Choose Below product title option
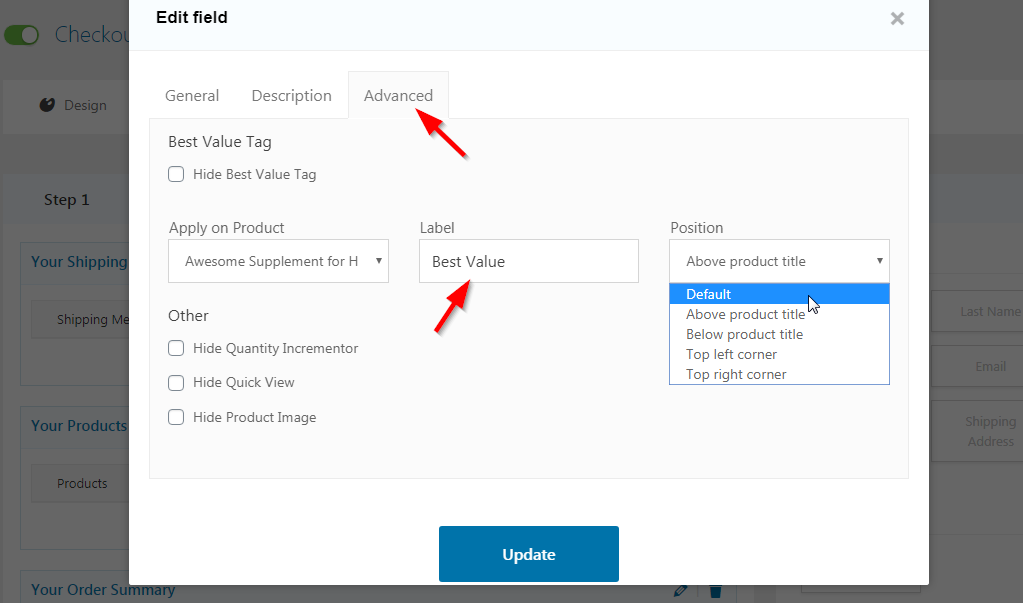 (744, 334)
